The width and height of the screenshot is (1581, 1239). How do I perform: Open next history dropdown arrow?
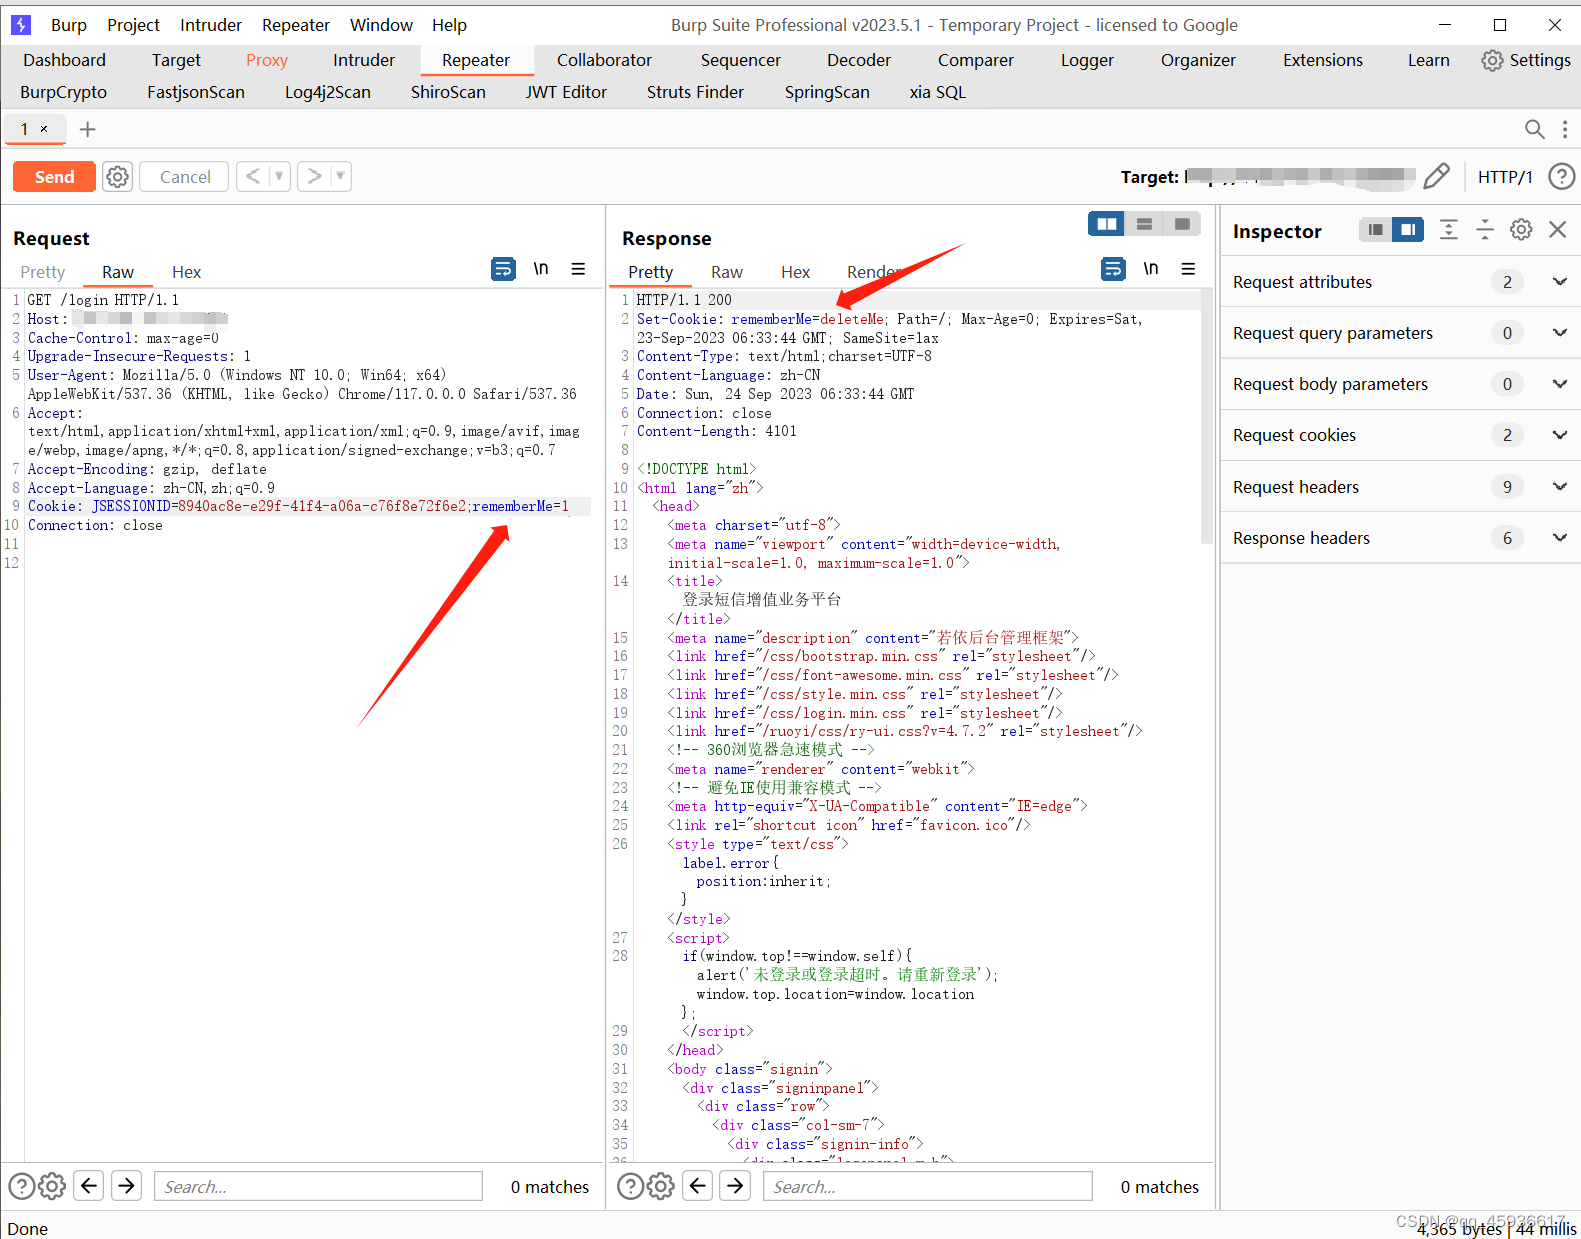[340, 177]
